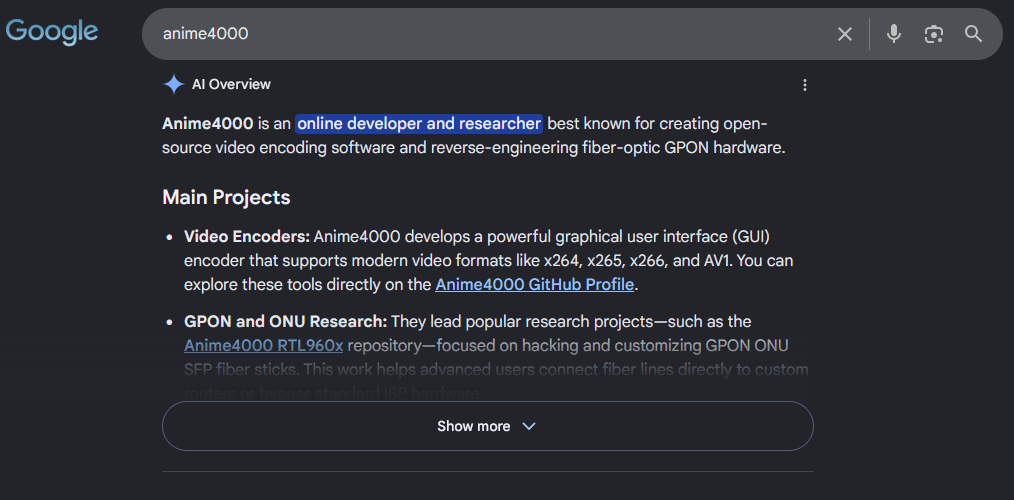This screenshot has height=500, width=1014.
Task: Open the AI Overview three-dot menu
Action: (804, 85)
